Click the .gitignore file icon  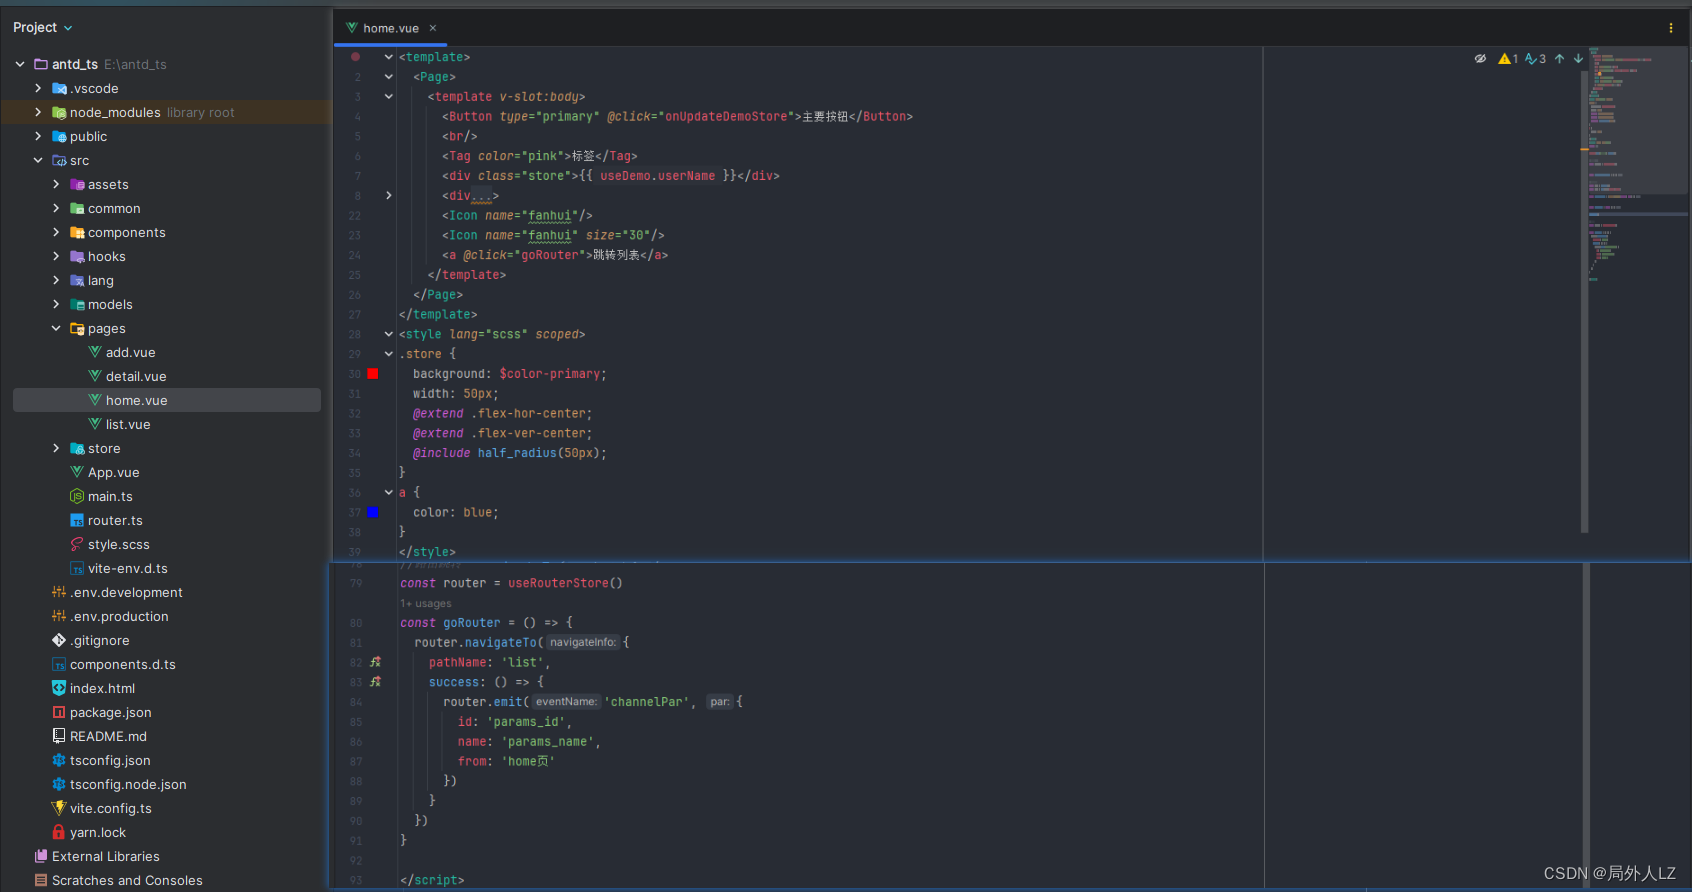click(x=59, y=640)
